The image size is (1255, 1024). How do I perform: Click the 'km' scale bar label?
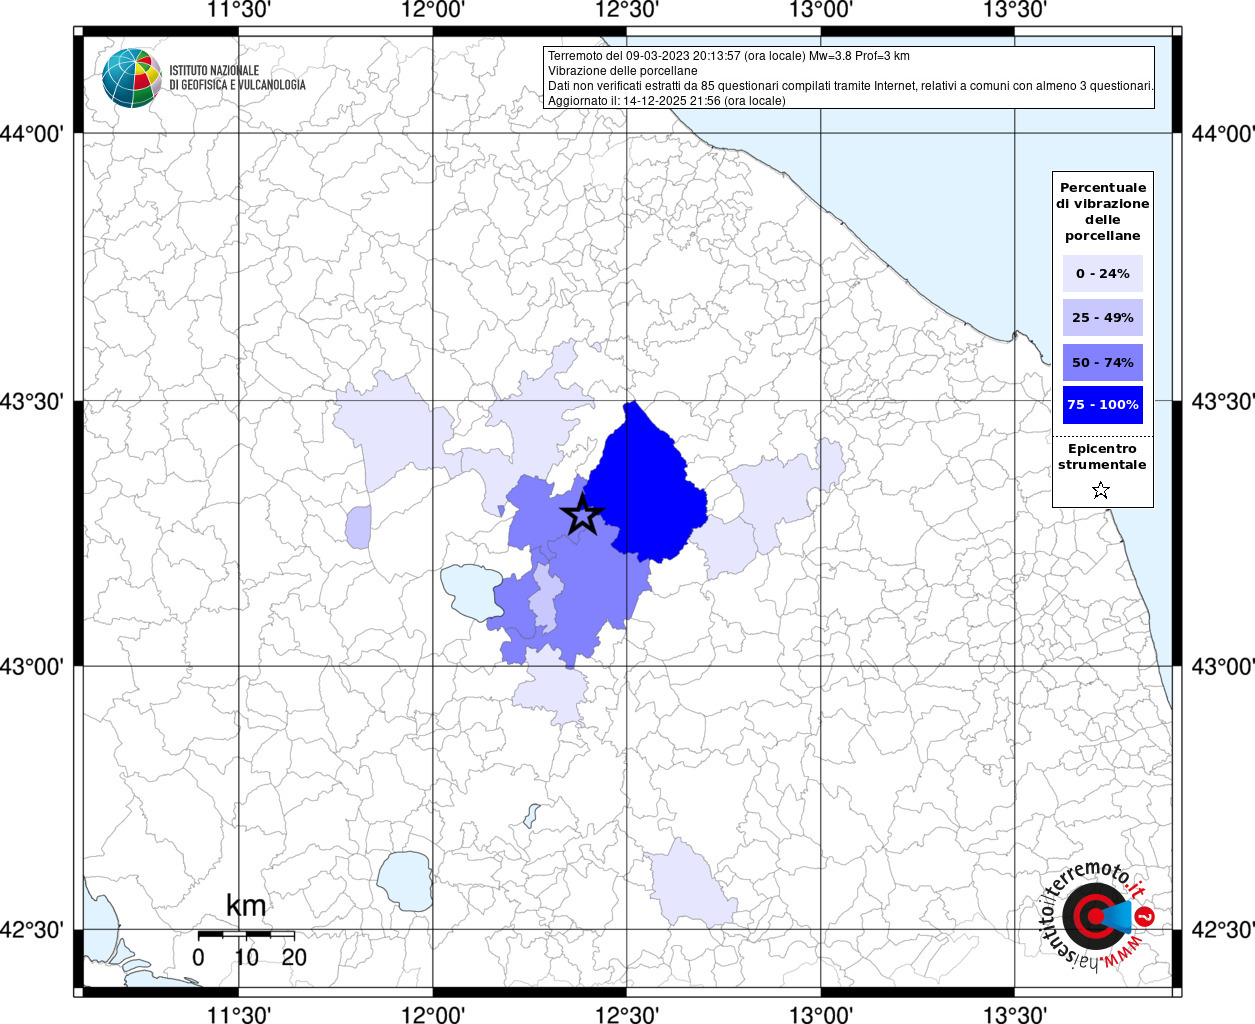246,906
